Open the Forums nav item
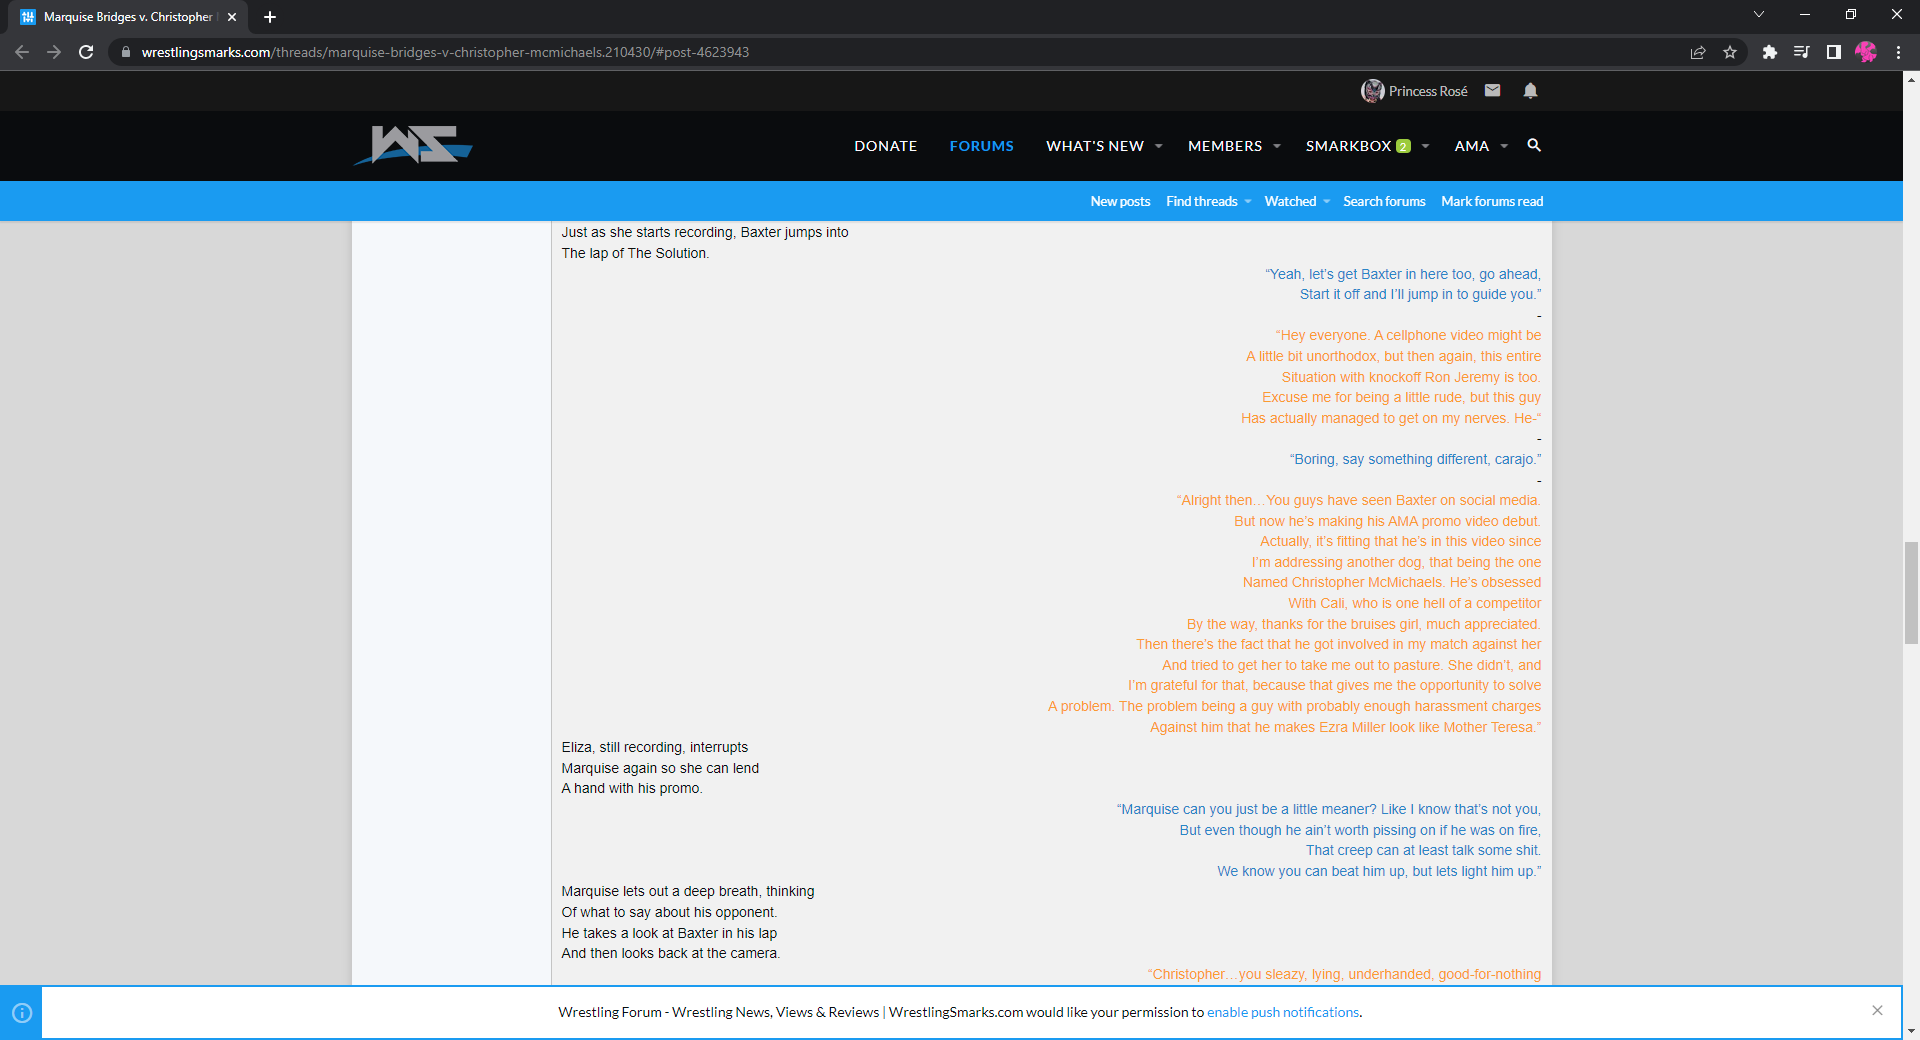Viewport: 1920px width, 1040px height. pyautogui.click(x=981, y=146)
